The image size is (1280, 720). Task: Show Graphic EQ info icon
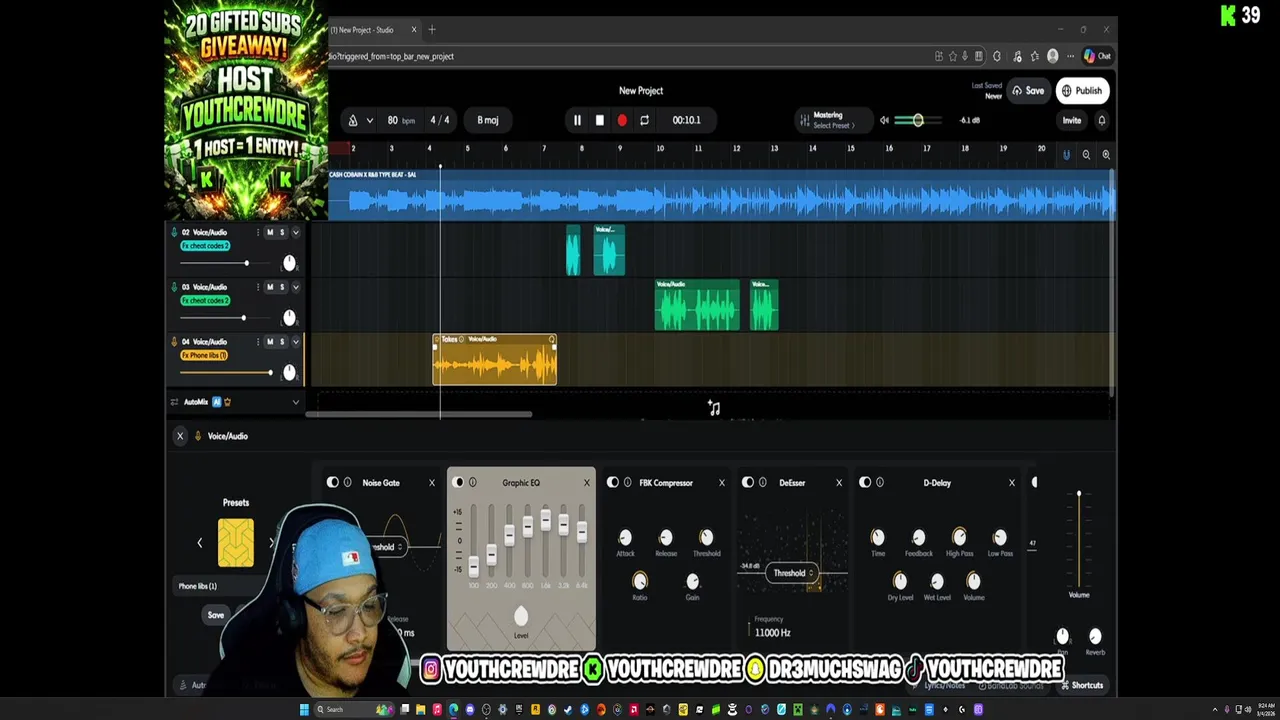pos(473,483)
